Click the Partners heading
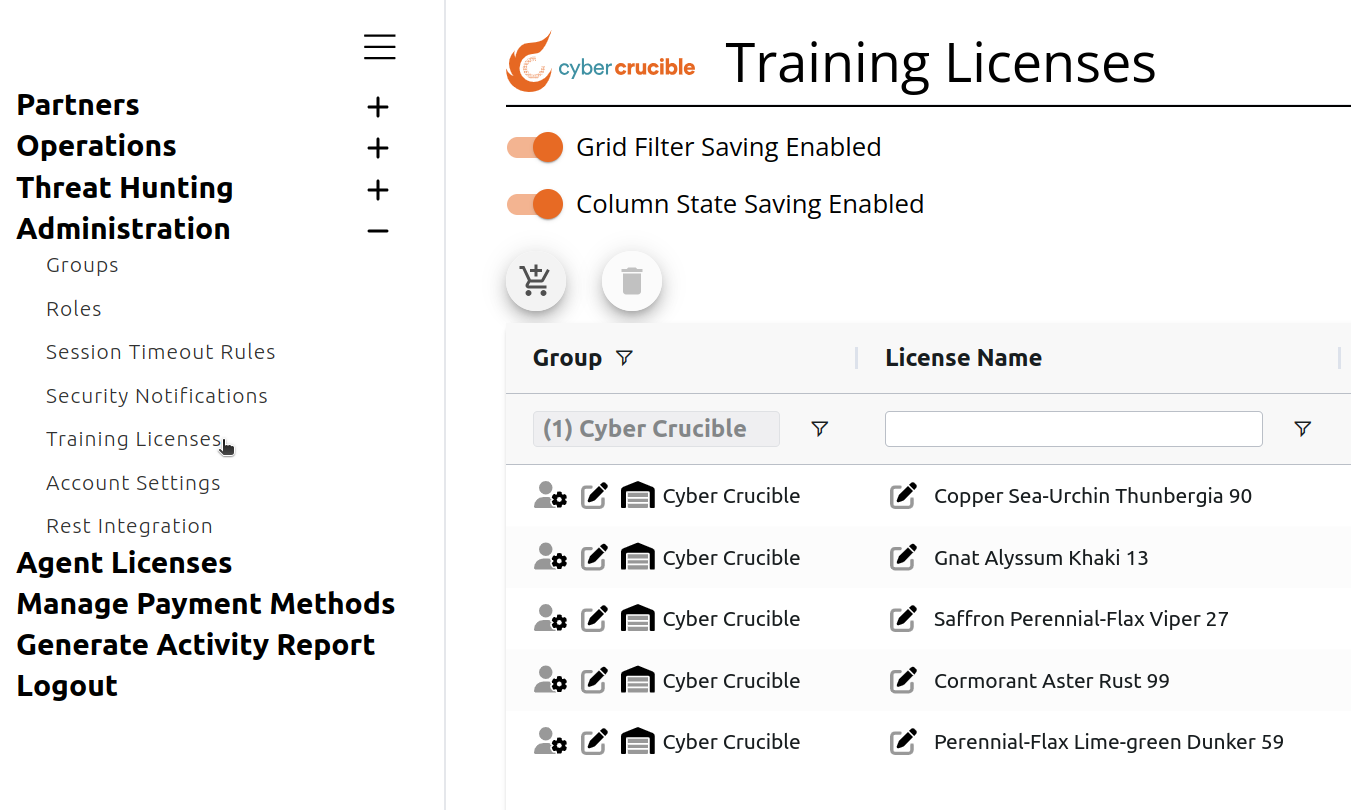 pos(78,105)
